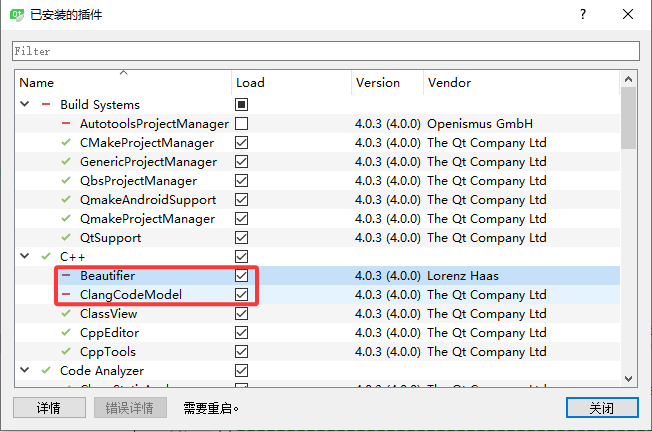Select the QbsProjectManager plugin name
Image resolution: width=652 pixels, height=432 pixels.
coord(138,181)
